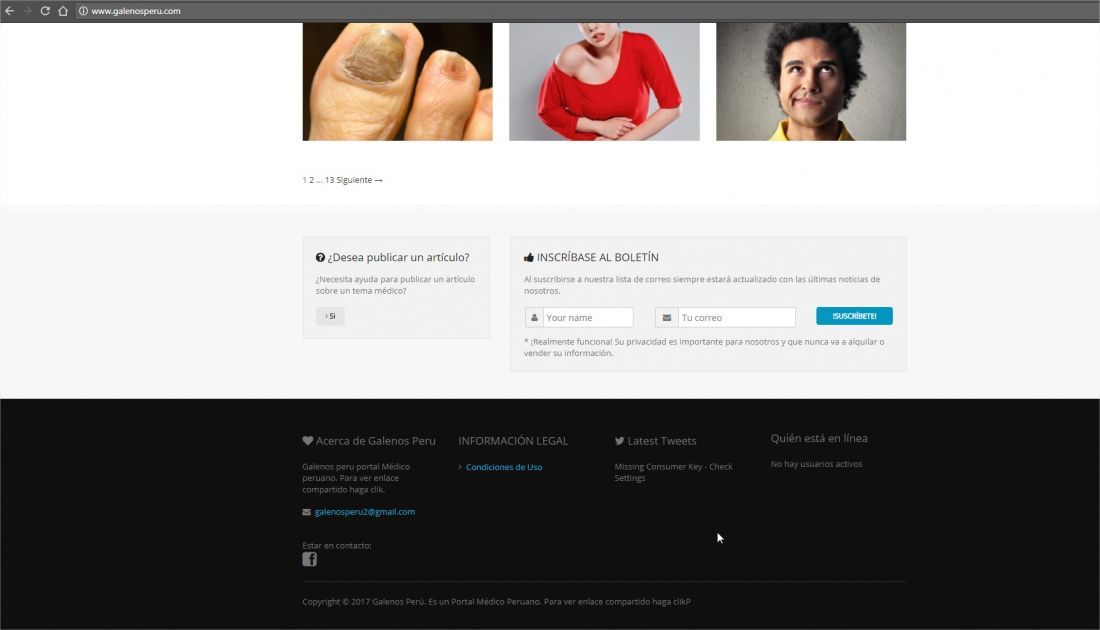Click the question mark icon by ¿Desea publicar
The image size is (1100, 630).
coord(320,257)
